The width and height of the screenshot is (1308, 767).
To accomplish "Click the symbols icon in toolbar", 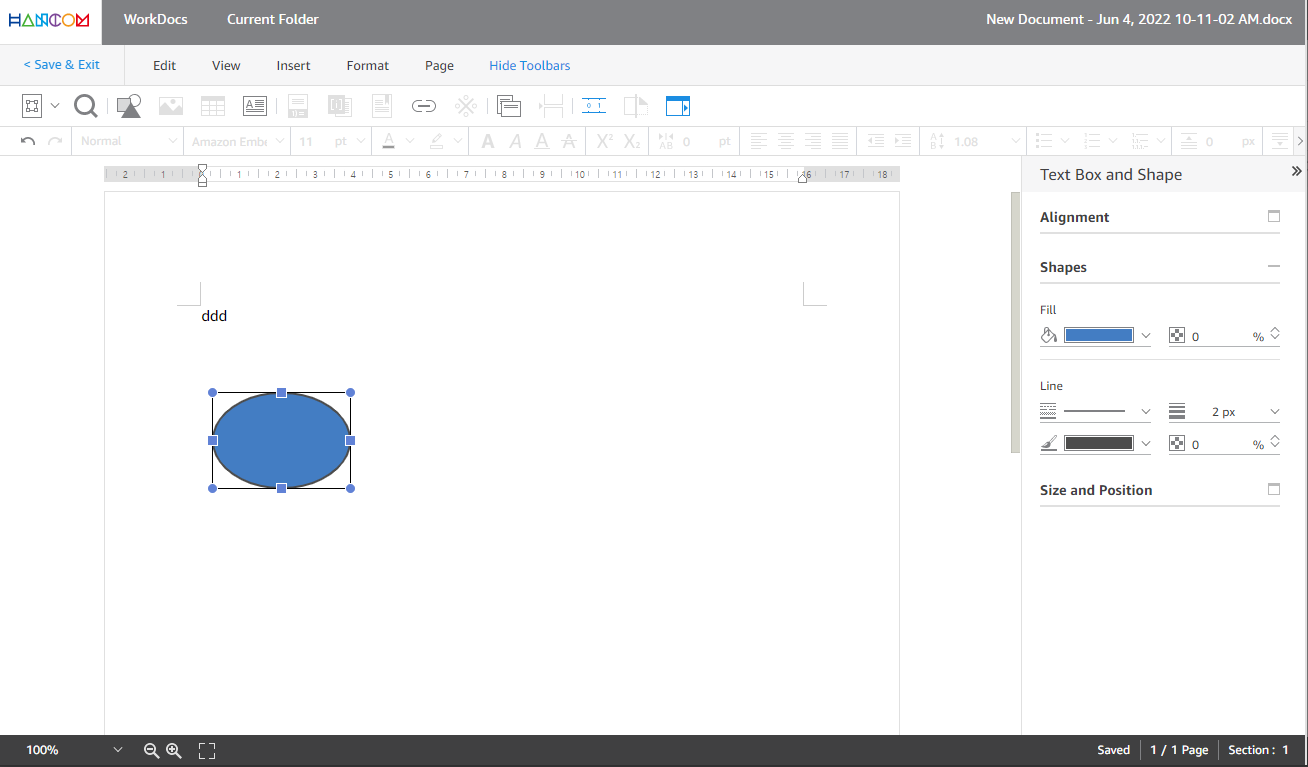I will click(466, 105).
